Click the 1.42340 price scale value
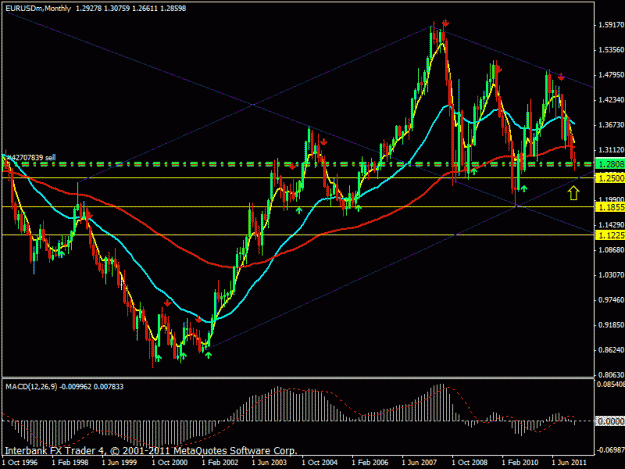 [611, 100]
